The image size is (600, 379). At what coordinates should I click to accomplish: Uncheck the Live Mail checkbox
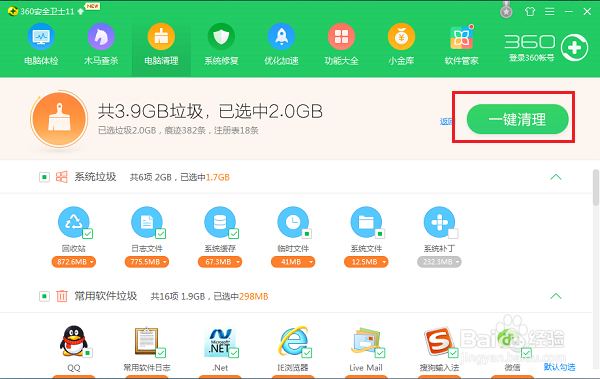380,353
